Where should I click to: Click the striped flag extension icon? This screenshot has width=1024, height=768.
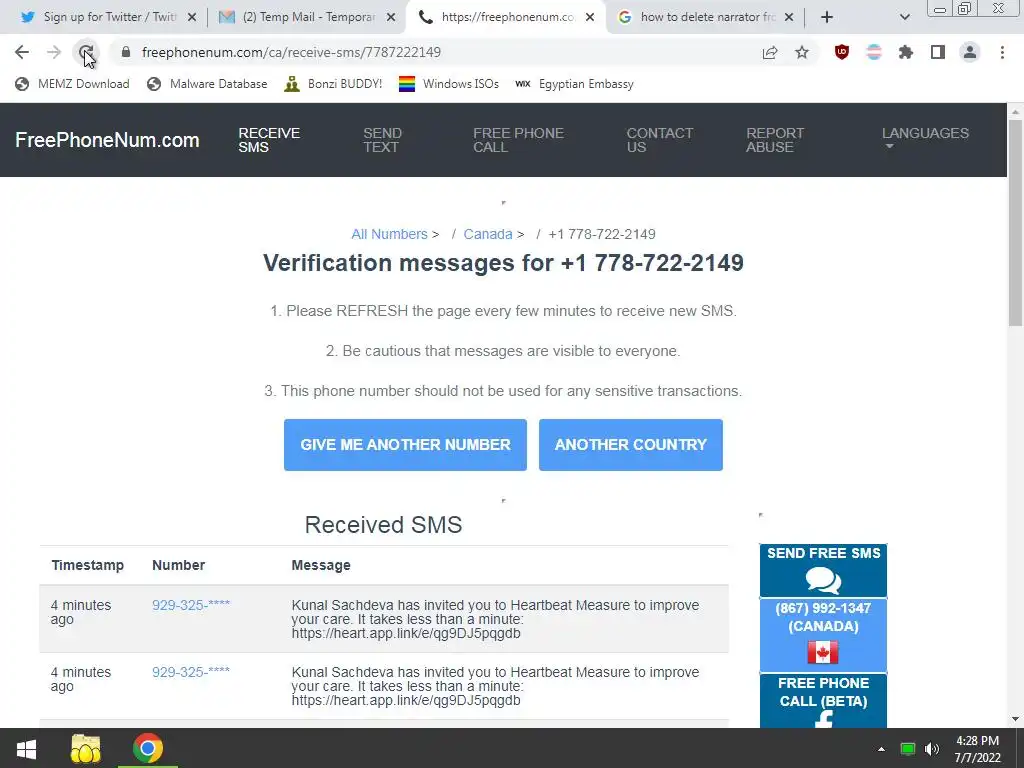(x=874, y=52)
